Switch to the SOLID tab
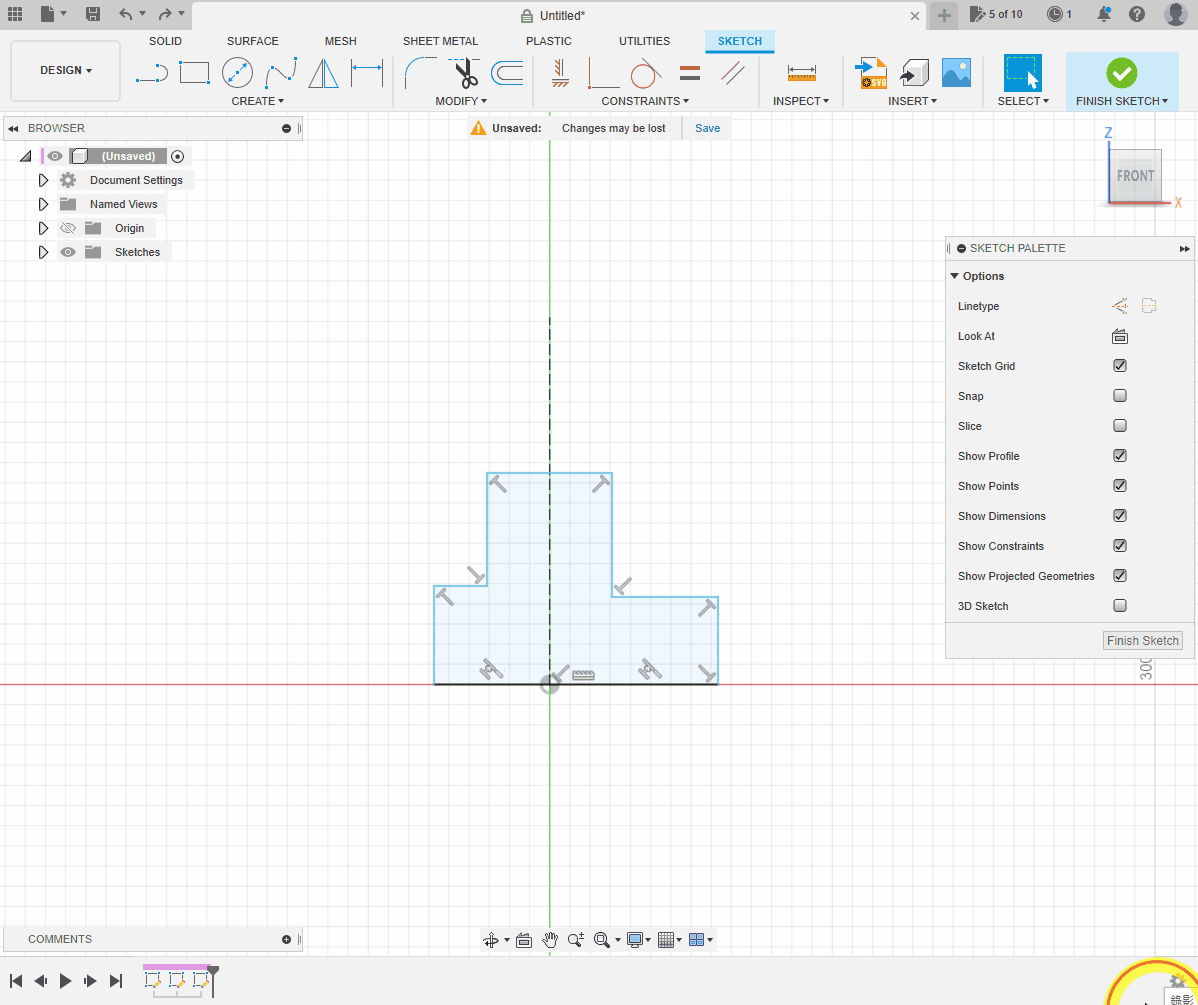 165,41
